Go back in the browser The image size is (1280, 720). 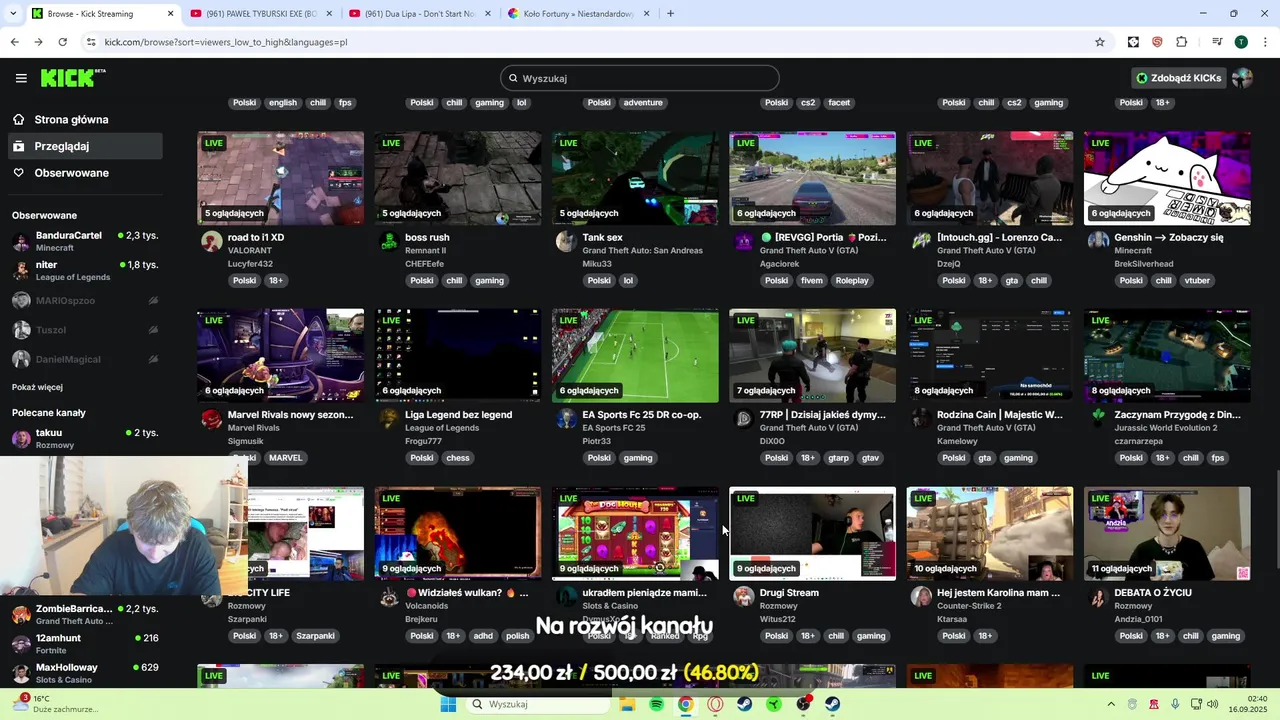point(14,42)
